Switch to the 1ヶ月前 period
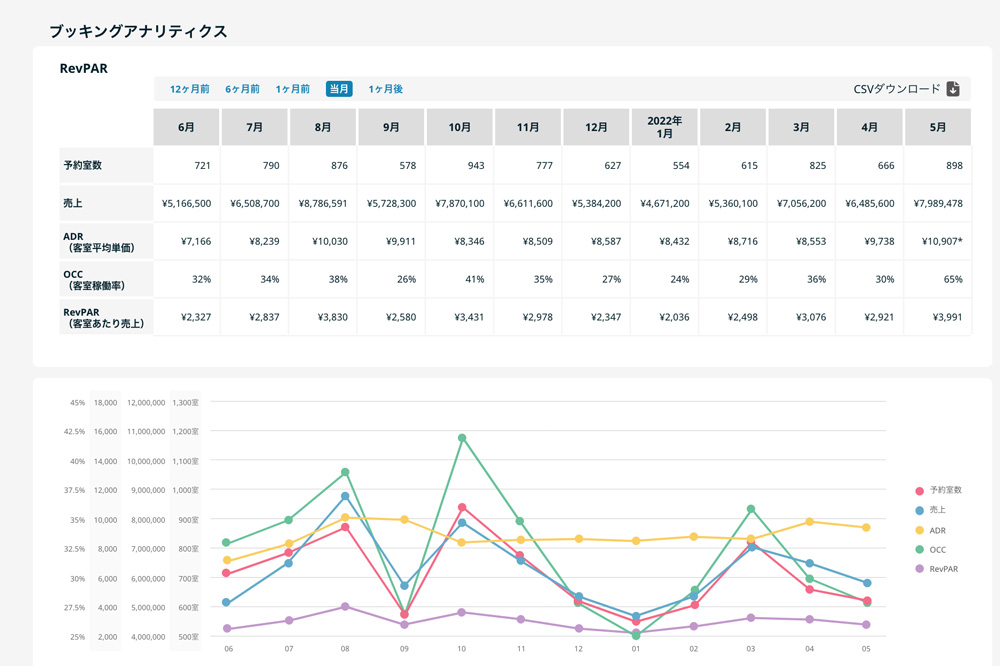The width and height of the screenshot is (1000, 666). pos(293,89)
